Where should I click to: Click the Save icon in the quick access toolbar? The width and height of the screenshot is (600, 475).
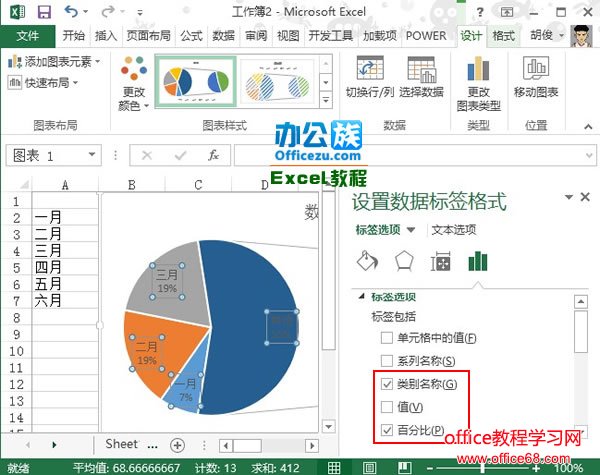tap(44, 12)
